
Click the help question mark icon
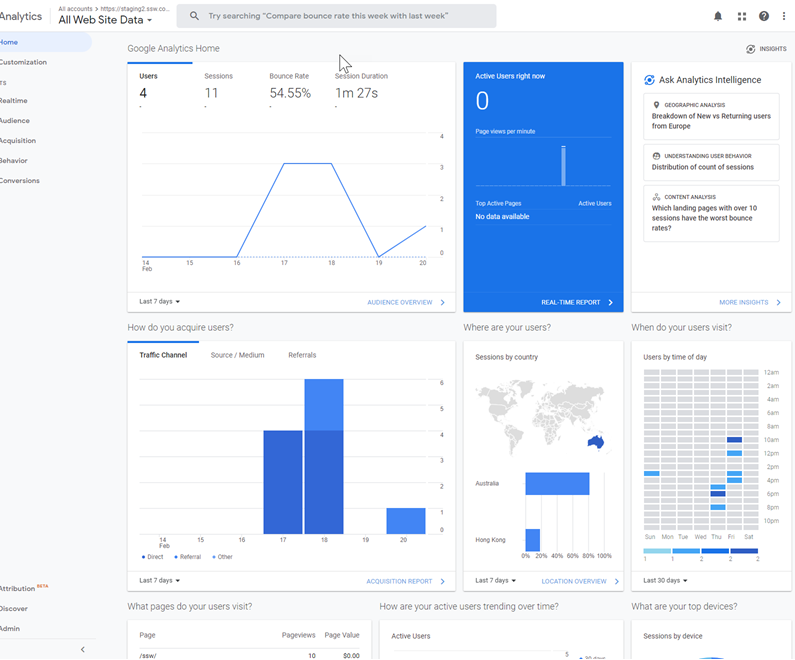(764, 16)
